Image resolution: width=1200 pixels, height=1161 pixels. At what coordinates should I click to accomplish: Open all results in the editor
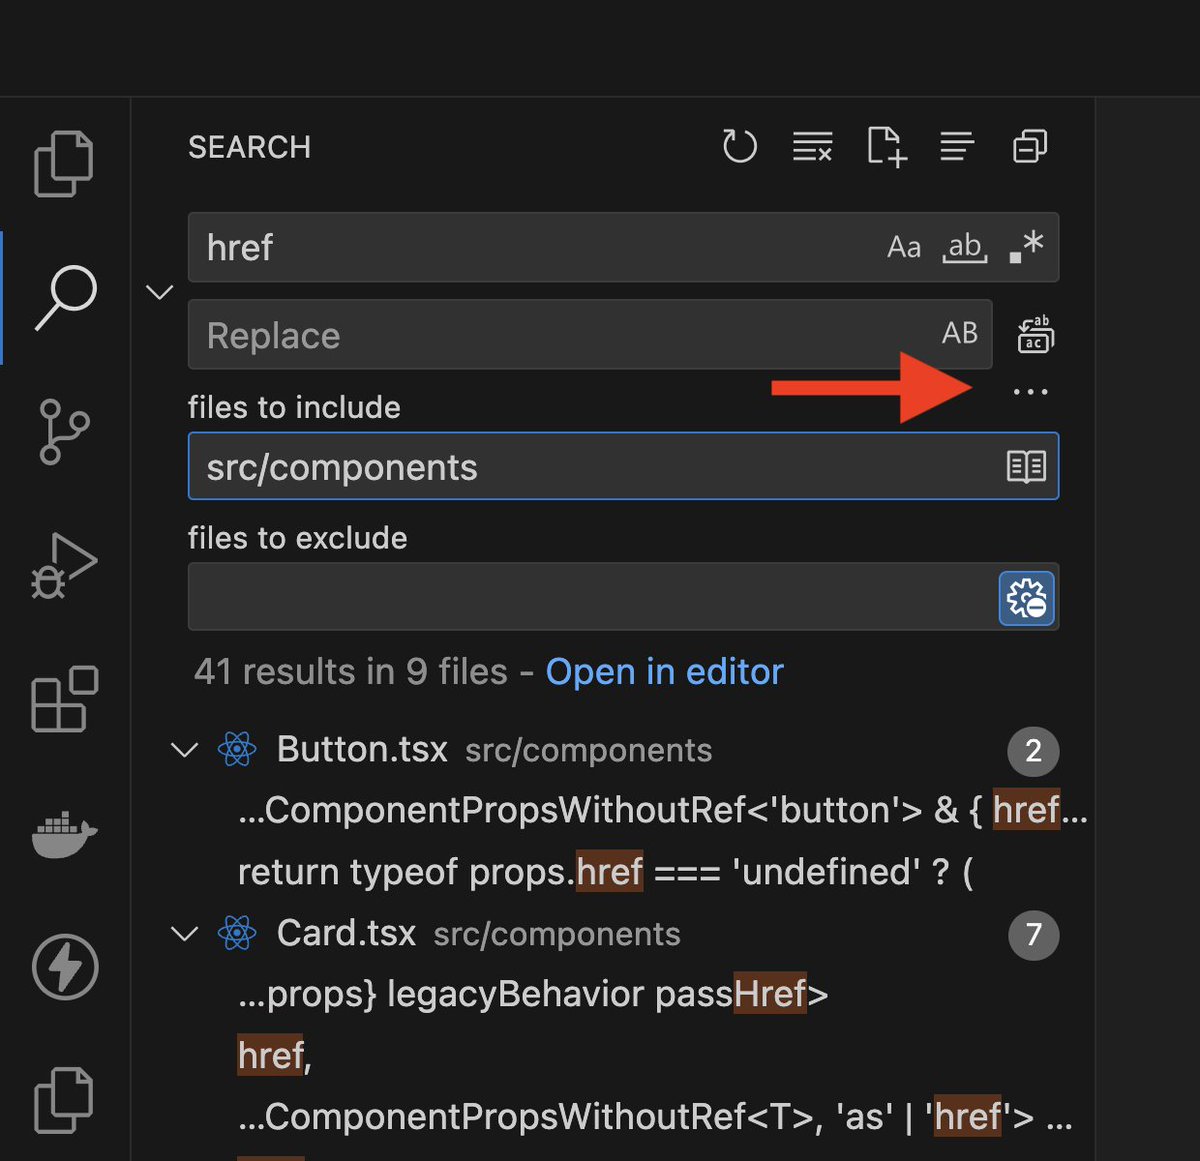click(x=664, y=671)
